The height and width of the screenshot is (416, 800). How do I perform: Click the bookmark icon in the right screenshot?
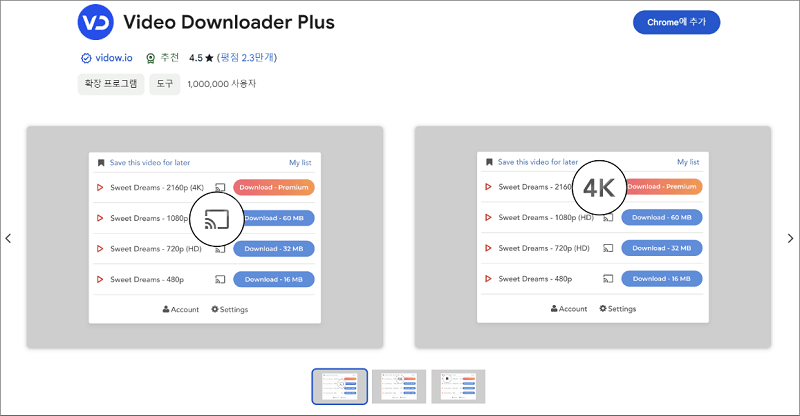pyautogui.click(x=489, y=162)
